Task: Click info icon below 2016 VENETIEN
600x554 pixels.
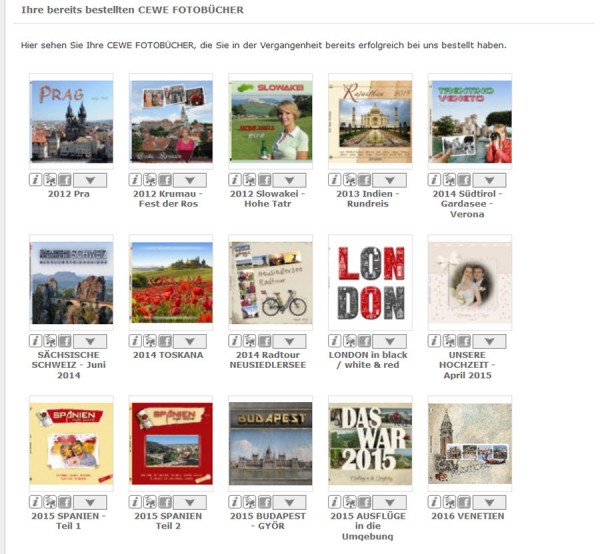Action: pos(434,502)
